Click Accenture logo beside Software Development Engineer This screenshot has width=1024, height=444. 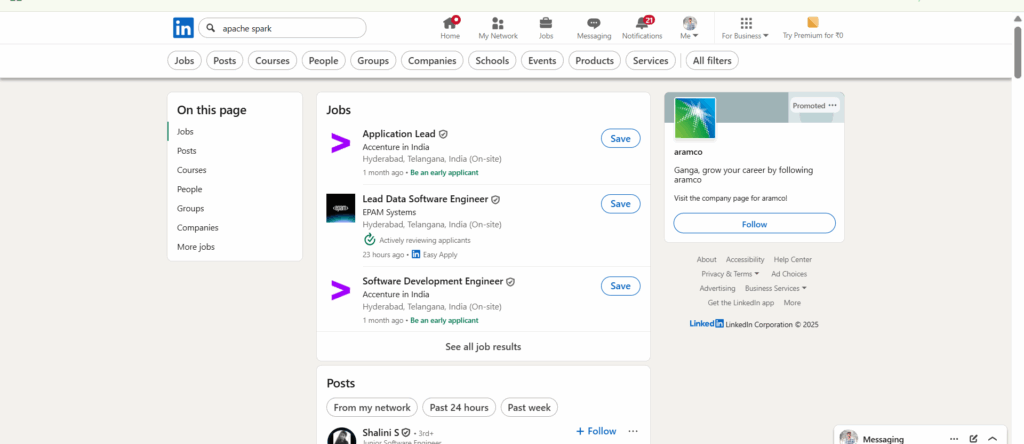tap(340, 291)
